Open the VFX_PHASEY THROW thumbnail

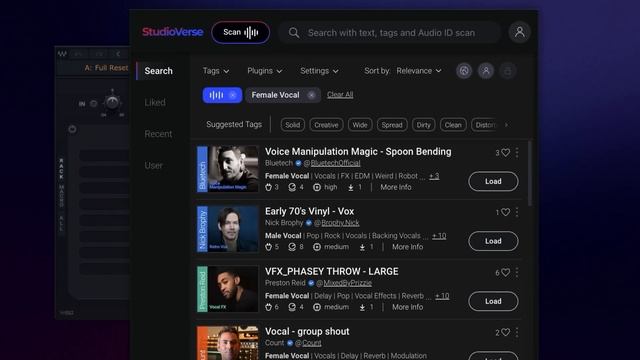[228, 289]
